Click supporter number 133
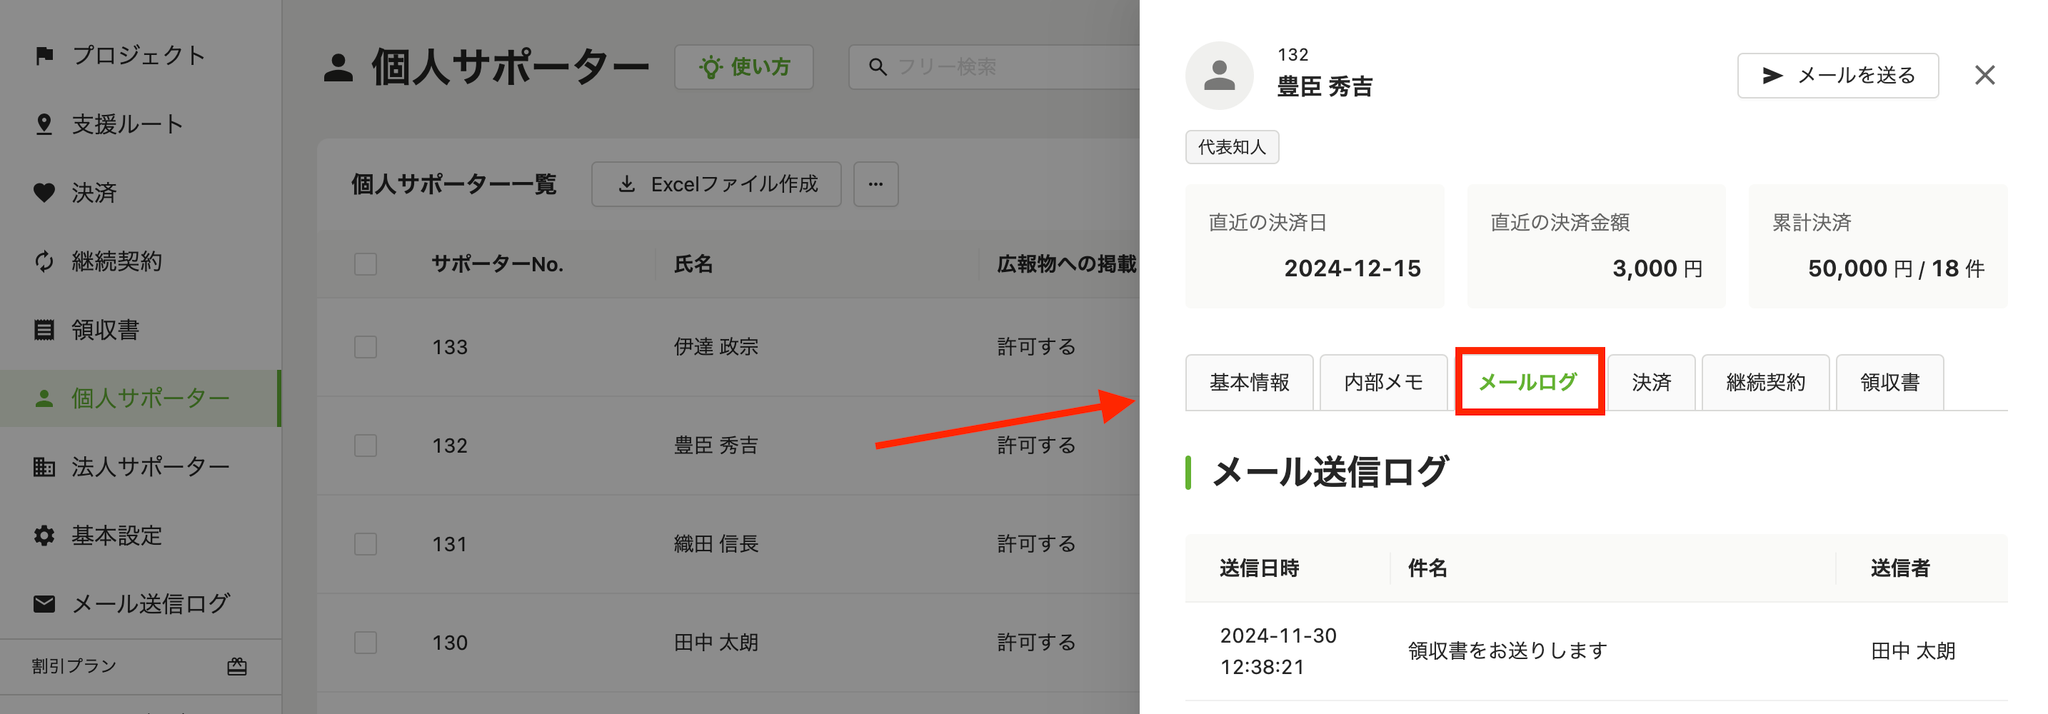Screen dimensions: 2048x714 pos(450,347)
